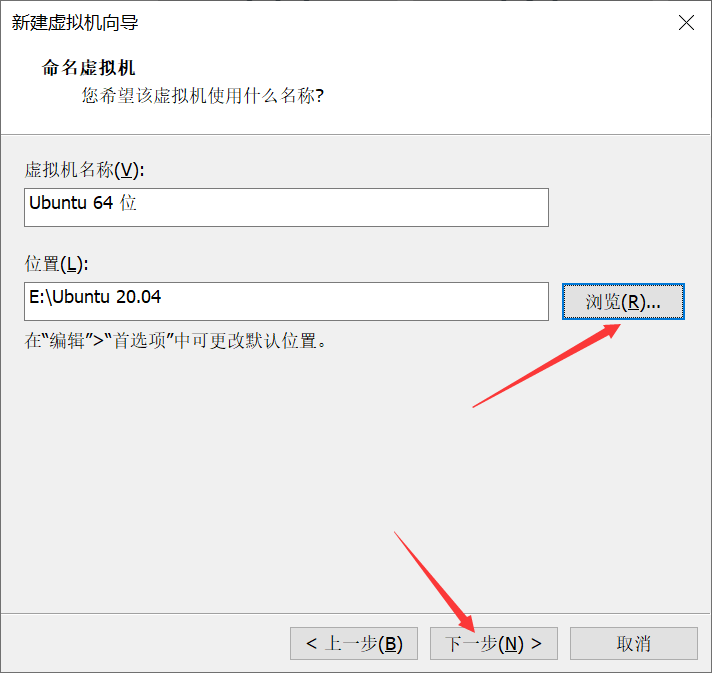Image resolution: width=712 pixels, height=673 pixels.
Task: Click the 新建虚拟机向导 title bar text
Action: (x=75, y=23)
